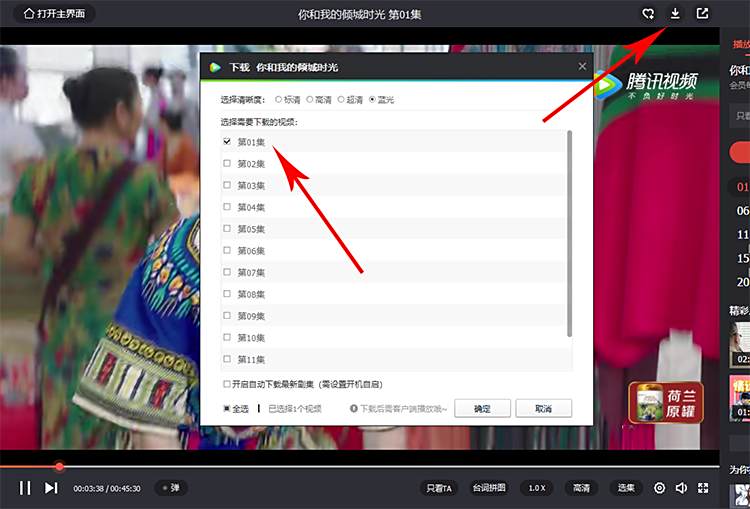Open the 高清 quality menu in player bar

pos(582,488)
